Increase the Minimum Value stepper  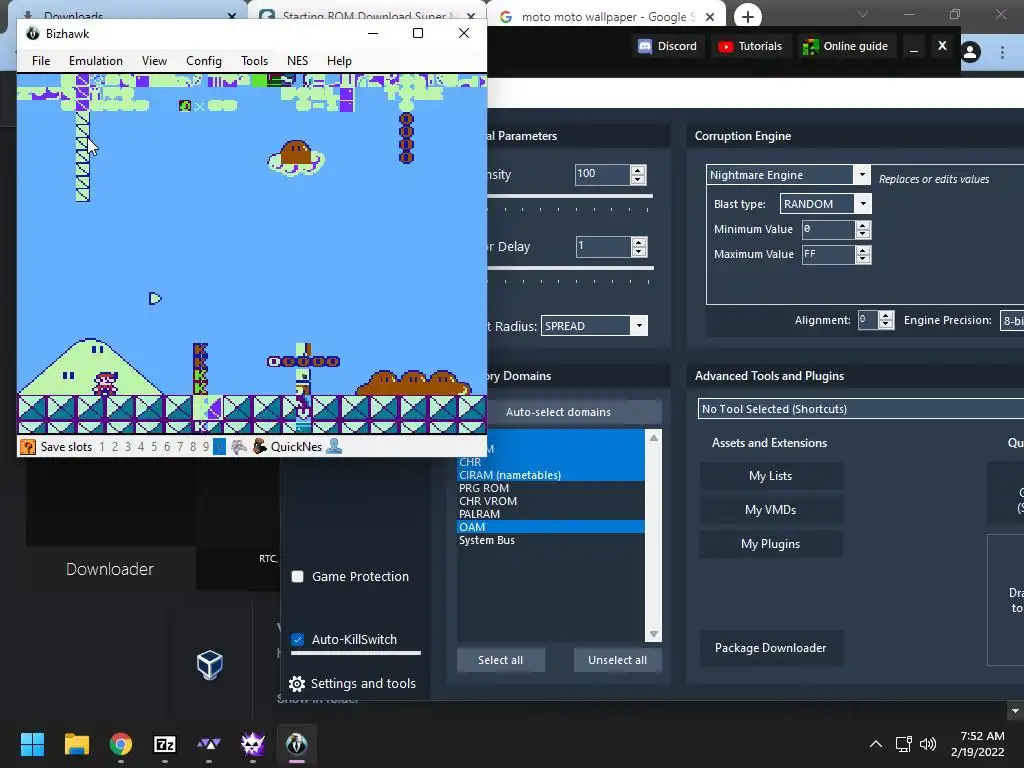point(863,225)
